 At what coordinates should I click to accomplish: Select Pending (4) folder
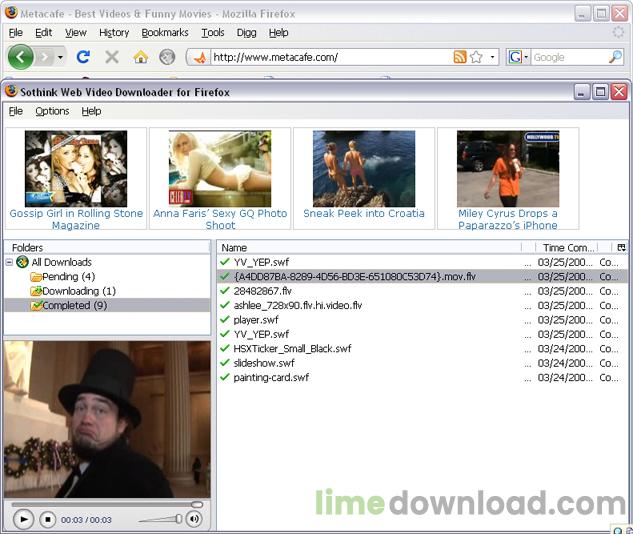[x=68, y=277]
